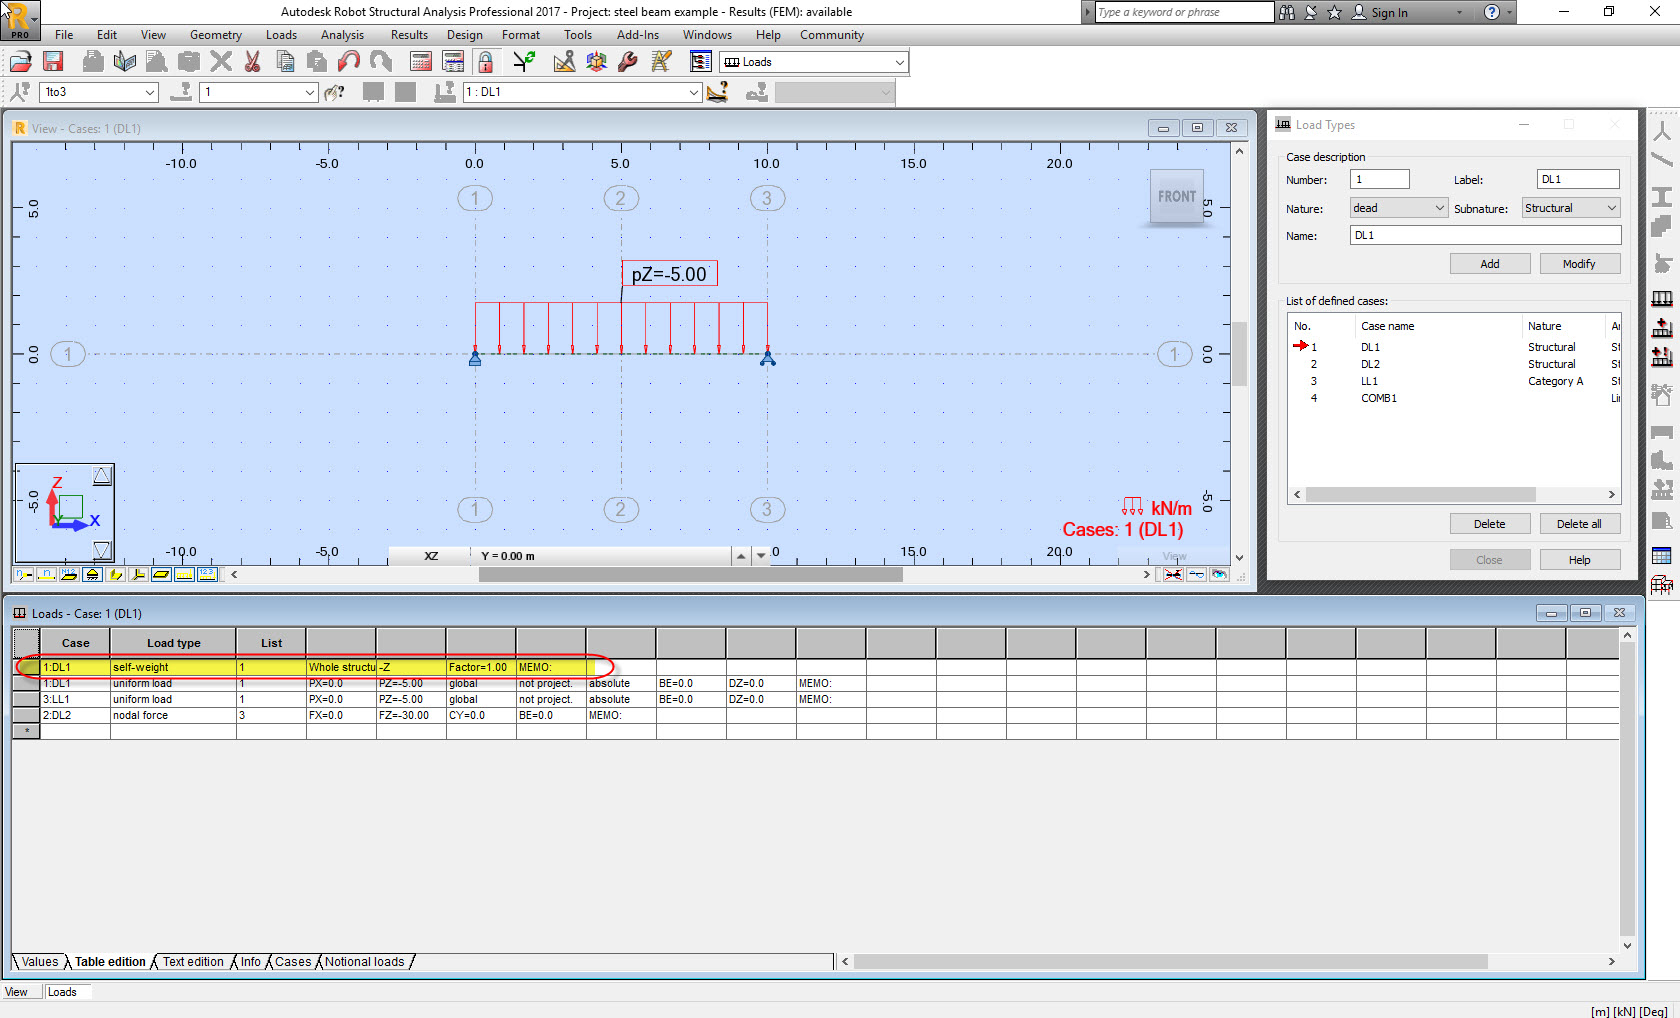Toggle local systems display in view toolbar
Image resolution: width=1680 pixels, height=1018 pixels.
click(138, 574)
